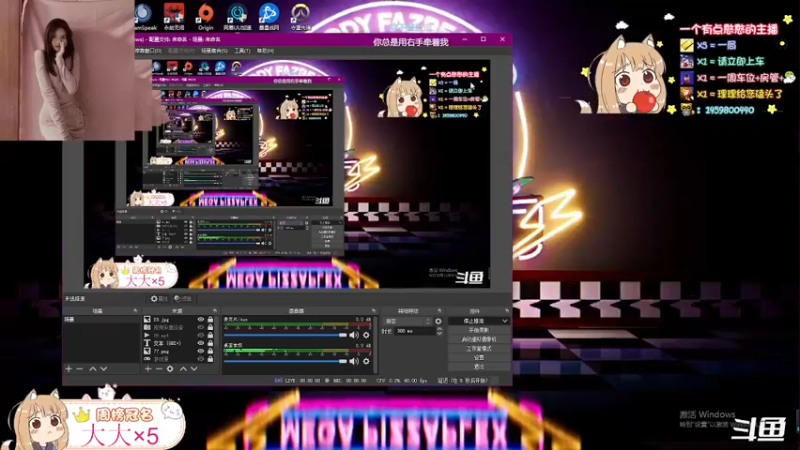Viewport: 800px width, 450px height.
Task: Click the 停止推流 stop streaming button
Action: pos(474,321)
